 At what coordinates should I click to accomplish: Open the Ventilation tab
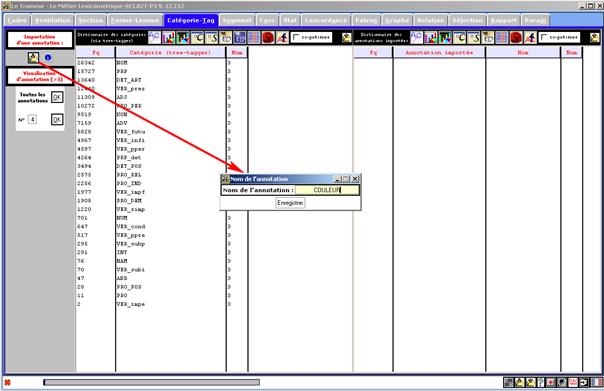coord(53,20)
